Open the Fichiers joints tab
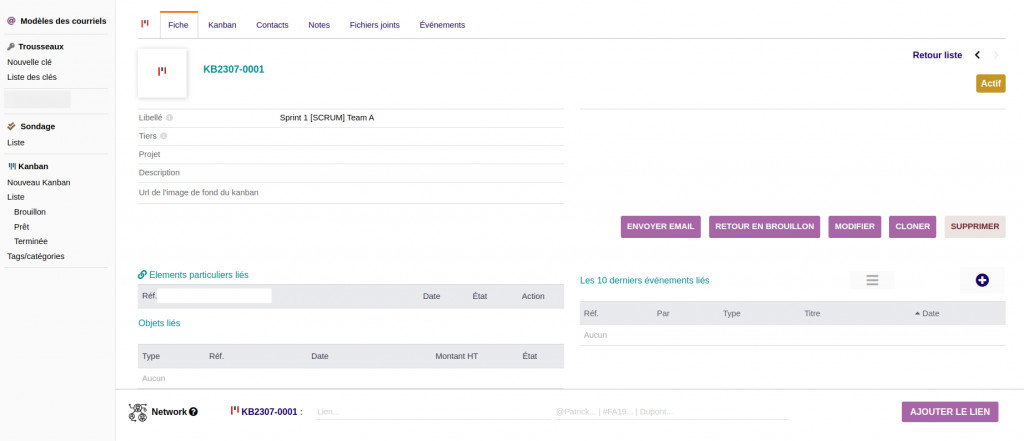 click(375, 25)
